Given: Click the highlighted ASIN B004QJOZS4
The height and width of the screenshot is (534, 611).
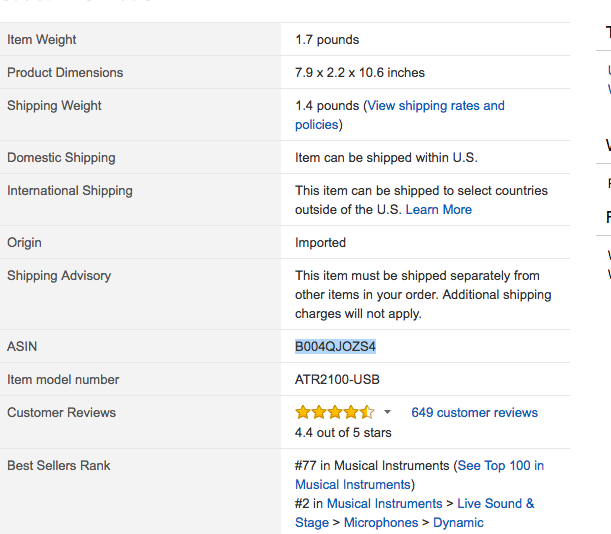Looking at the screenshot, I should point(335,346).
